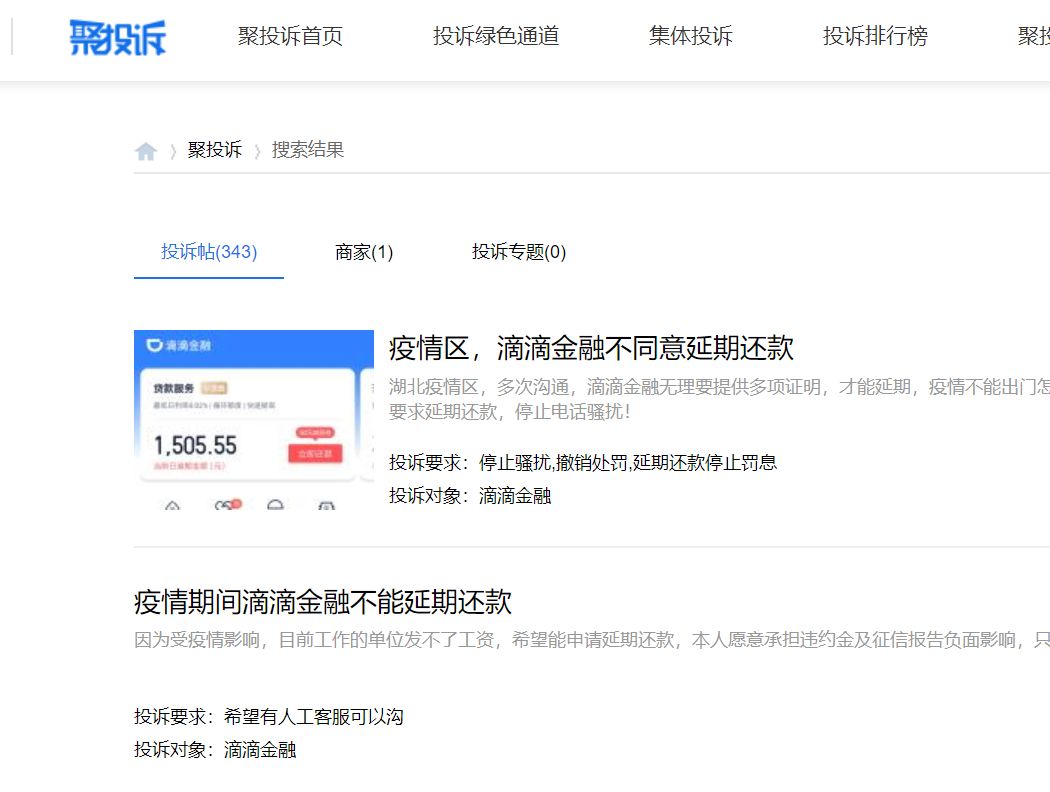Open complaint 疫情期间滴滴金融不能延期还款
The width and height of the screenshot is (1050, 792).
click(x=323, y=602)
